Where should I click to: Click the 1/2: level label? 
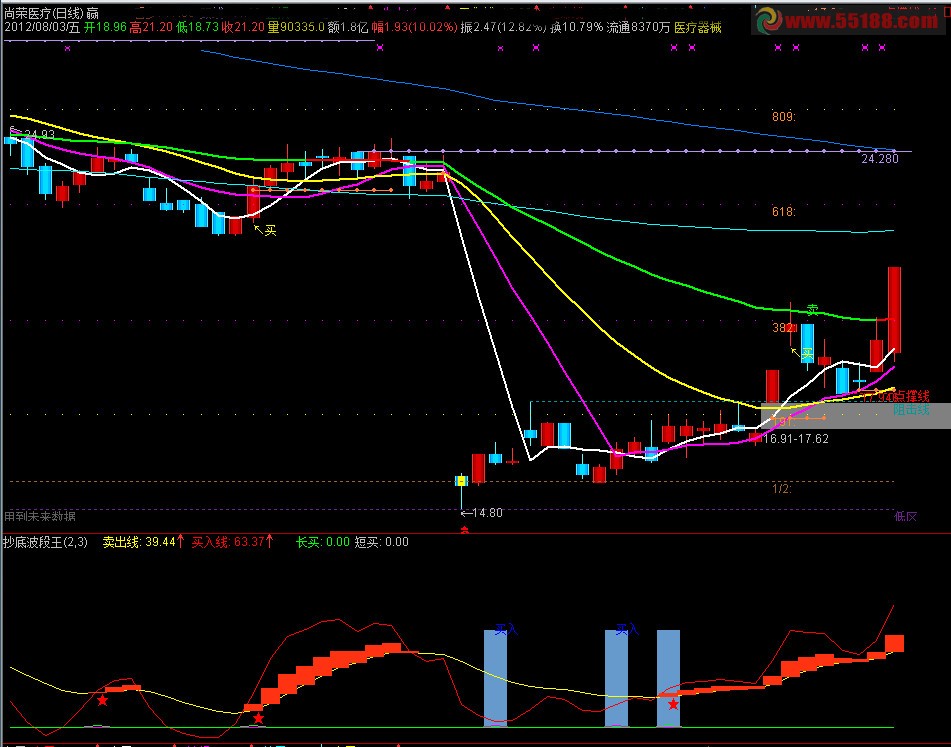point(782,489)
